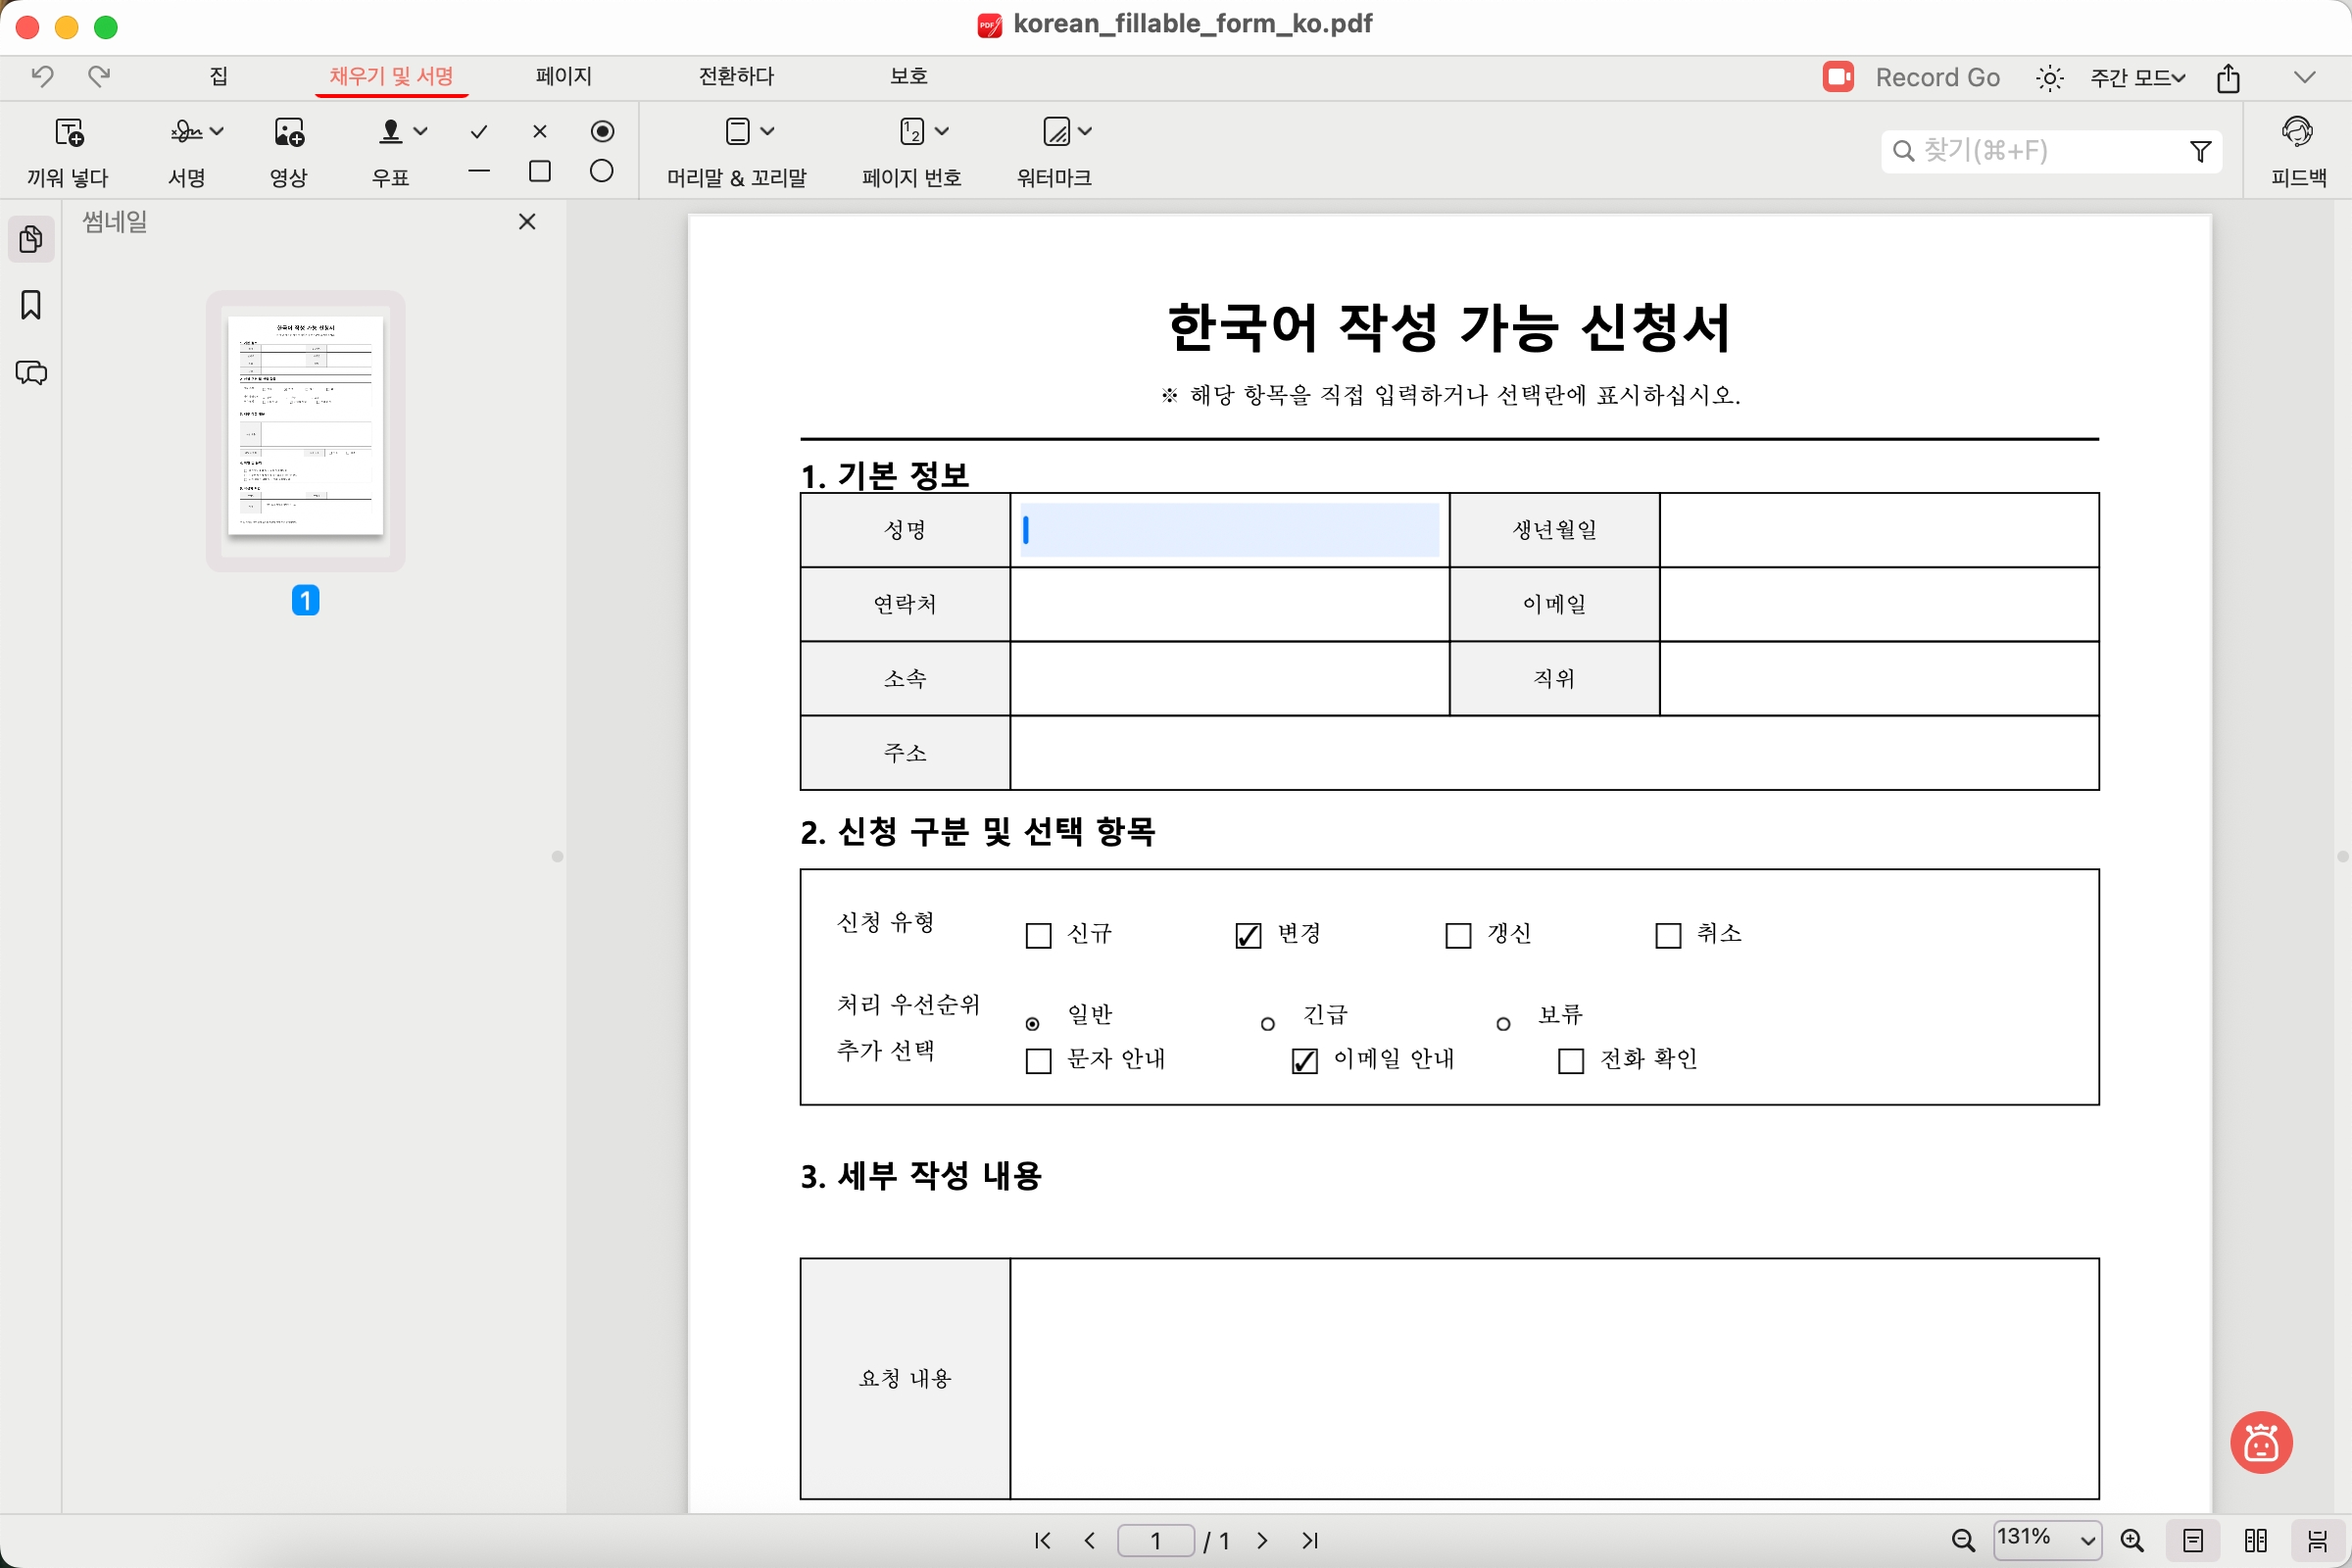
Task: Switch to the 채우기 및 서명 tab
Action: tap(392, 76)
